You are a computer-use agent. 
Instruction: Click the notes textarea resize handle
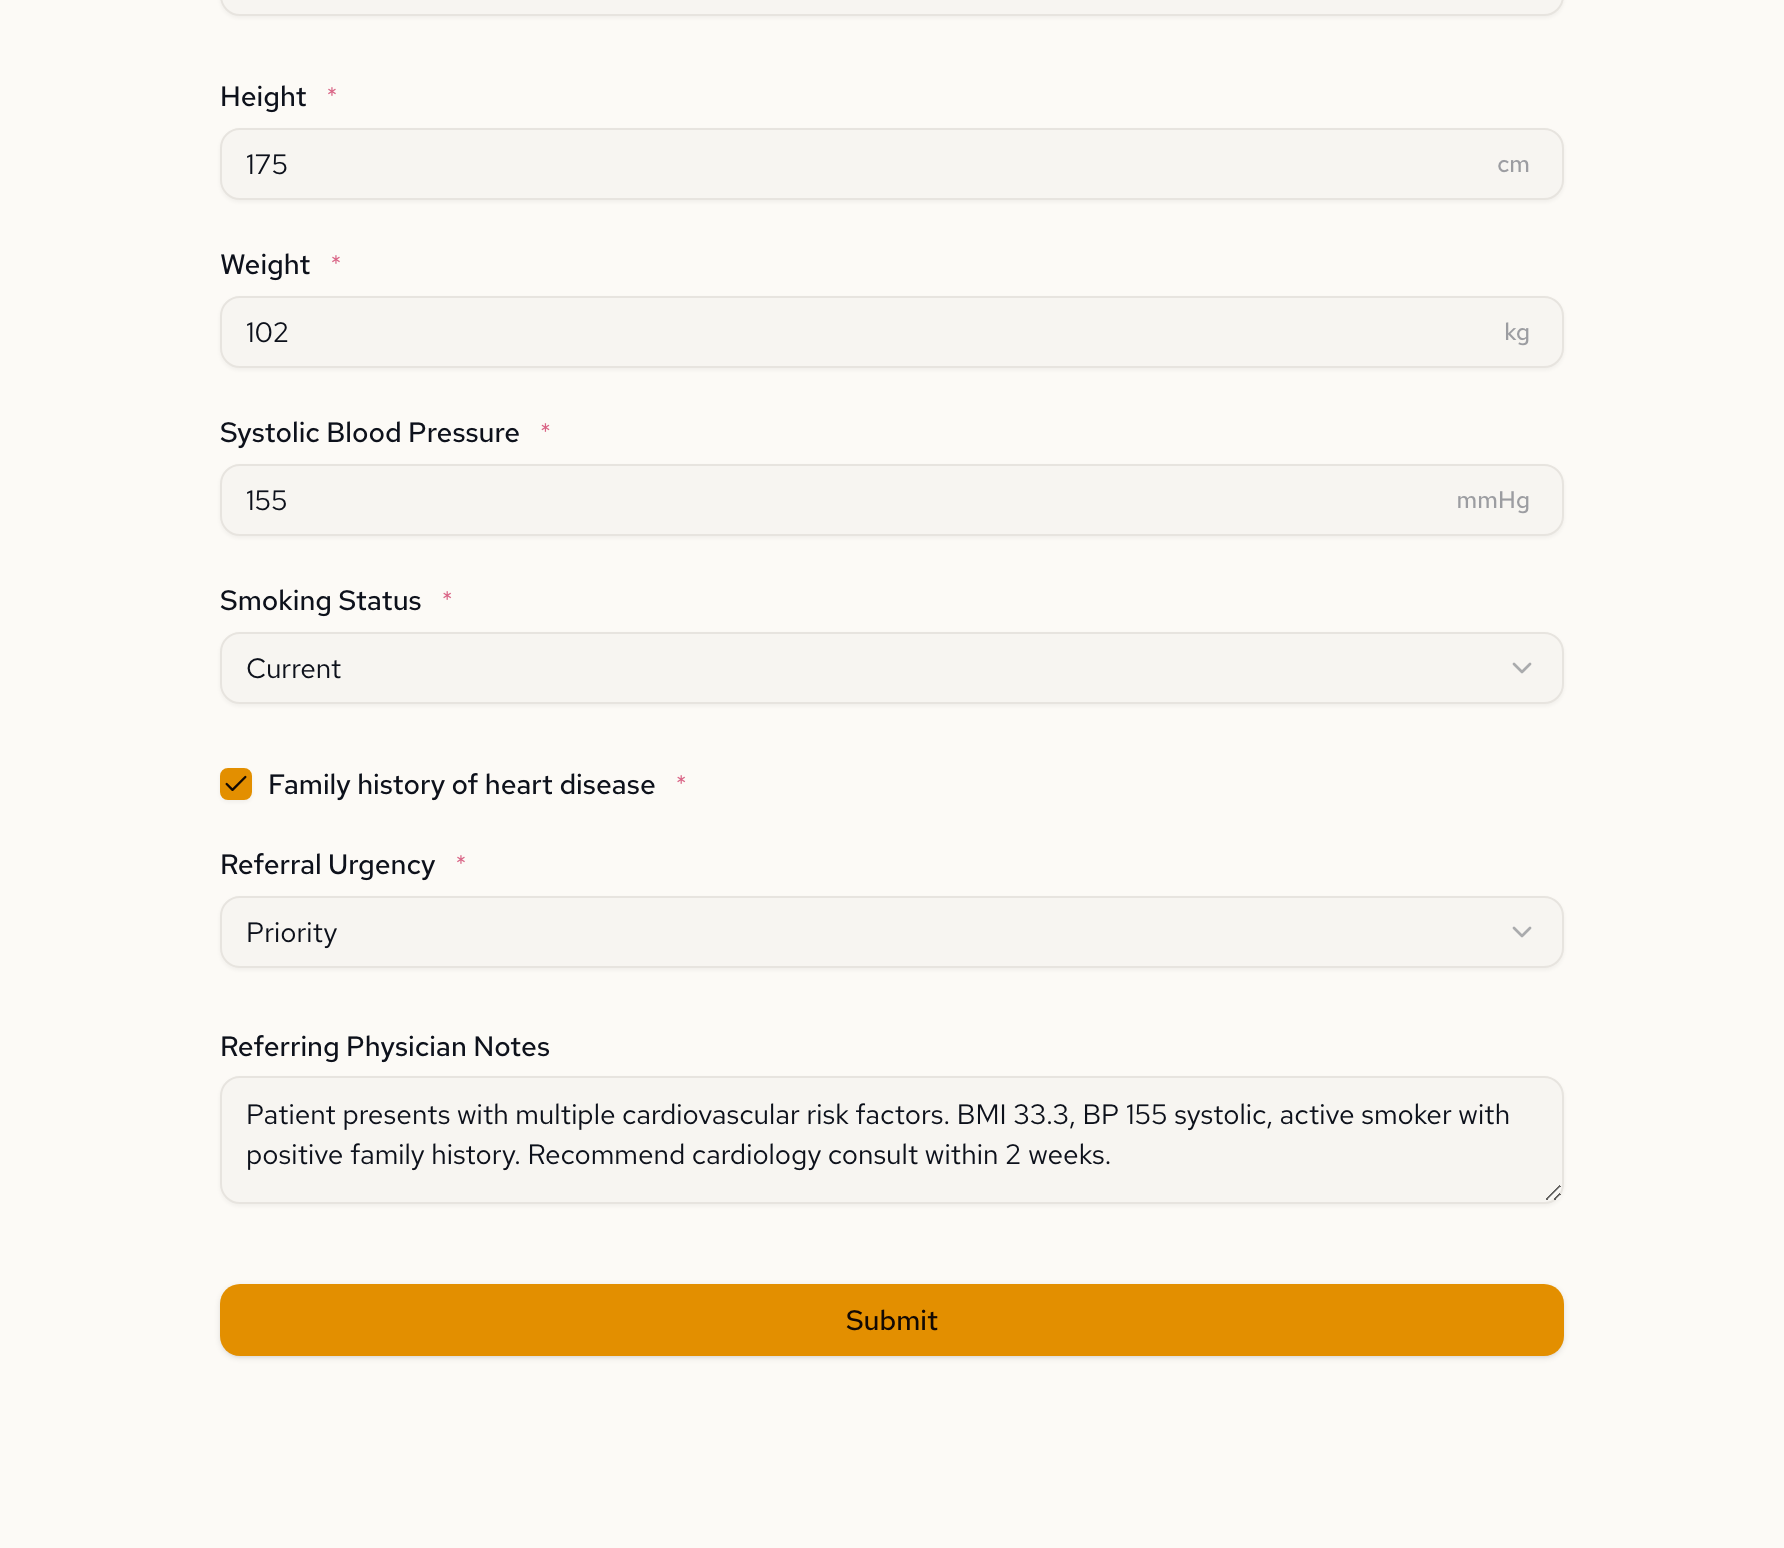coord(1553,1192)
